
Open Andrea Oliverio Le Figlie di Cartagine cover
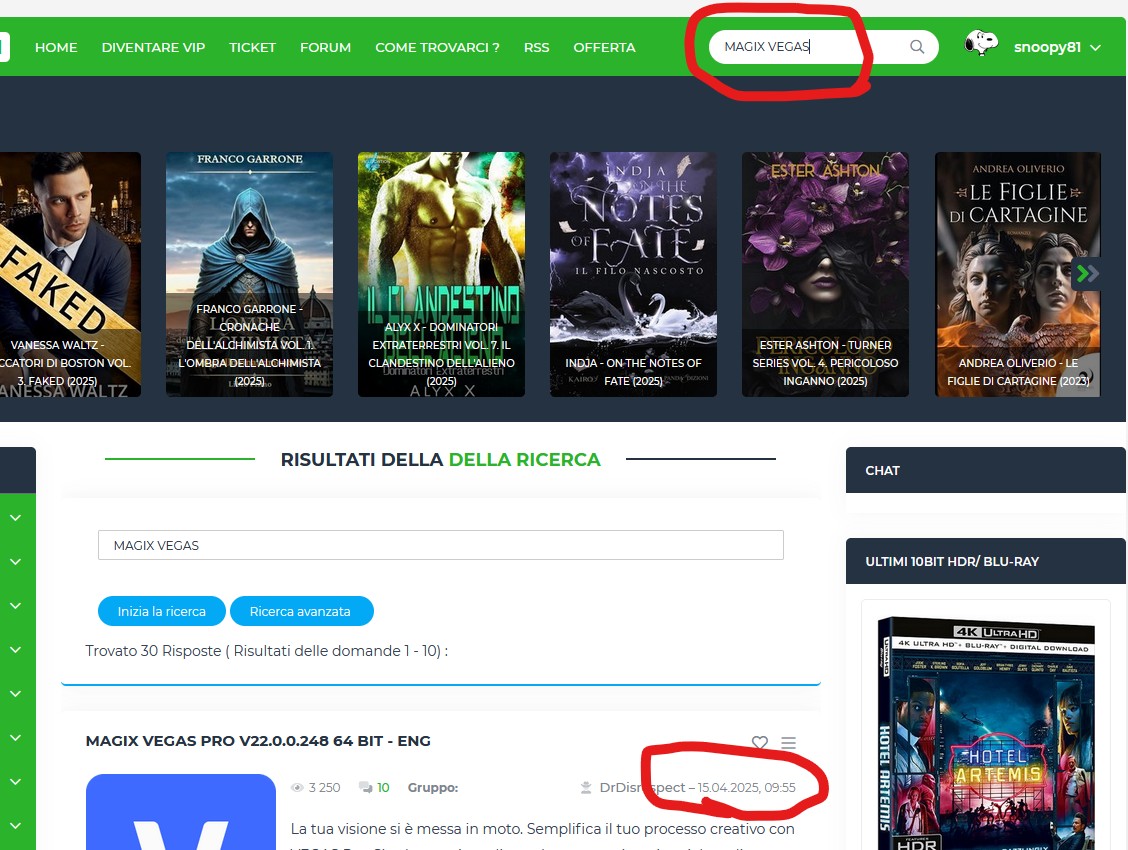pyautogui.click(x=1018, y=274)
